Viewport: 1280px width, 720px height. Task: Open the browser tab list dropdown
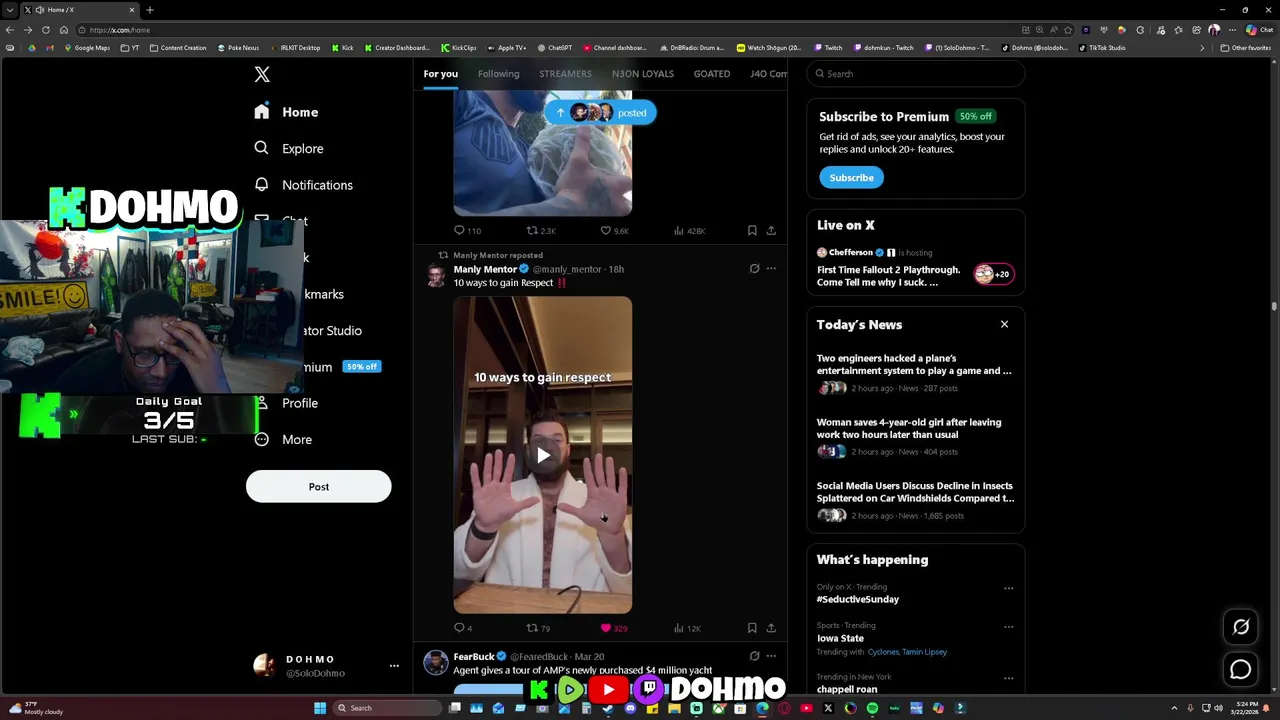[x=9, y=10]
